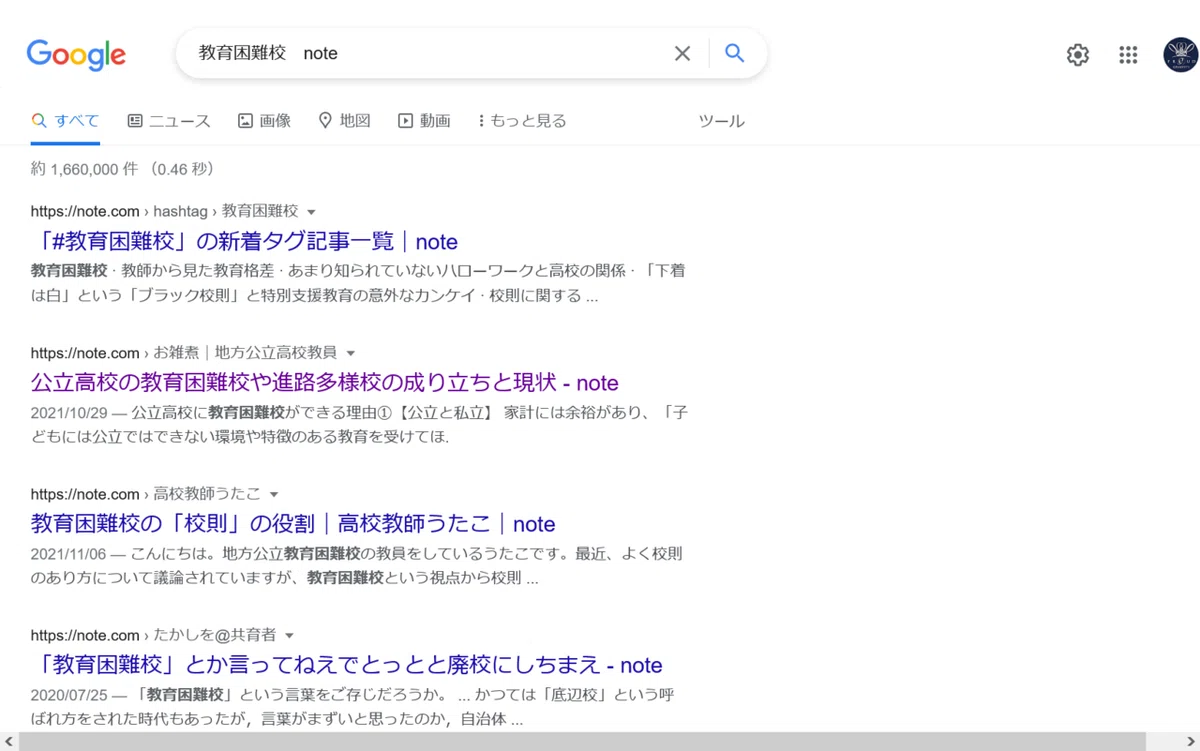This screenshot has width=1200, height=751.
Task: Expand dropdown arrow beside お雑煮｜地方公立高校教員
Action: 351,353
